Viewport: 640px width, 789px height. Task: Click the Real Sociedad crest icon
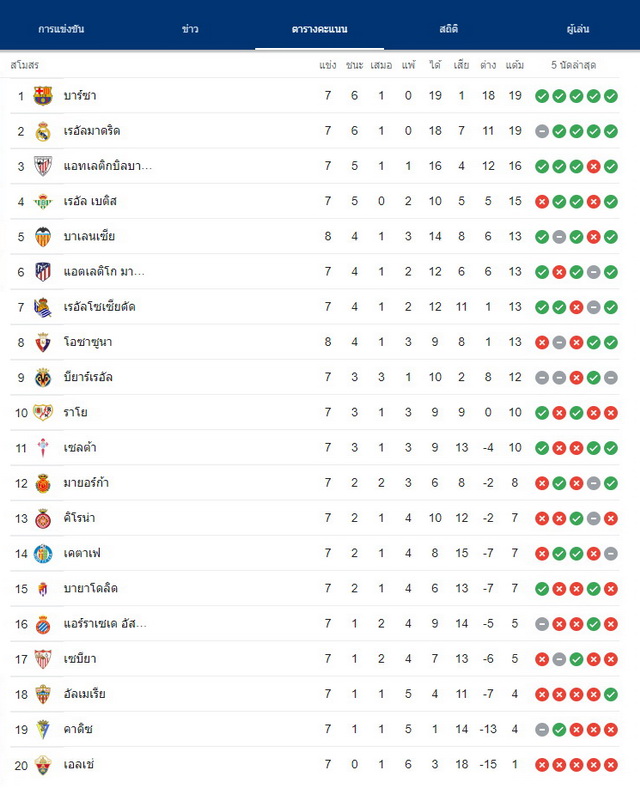43,307
